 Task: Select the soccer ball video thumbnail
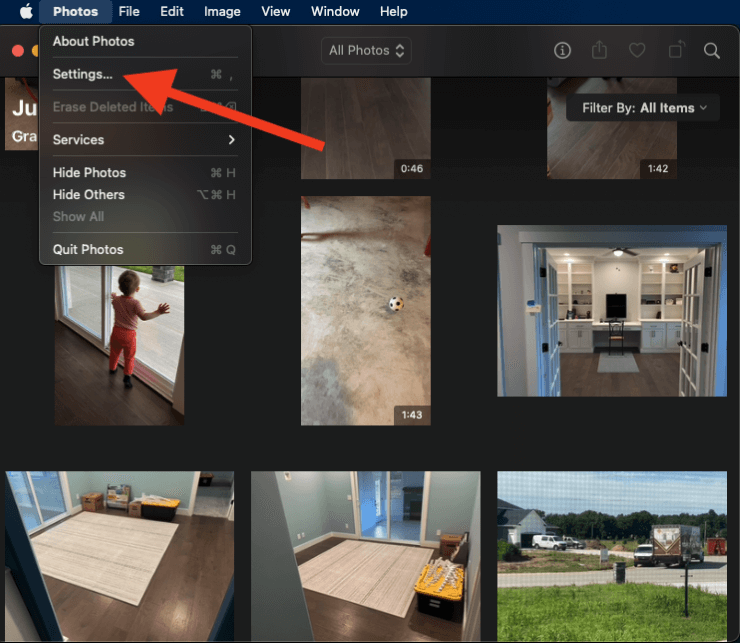click(366, 310)
